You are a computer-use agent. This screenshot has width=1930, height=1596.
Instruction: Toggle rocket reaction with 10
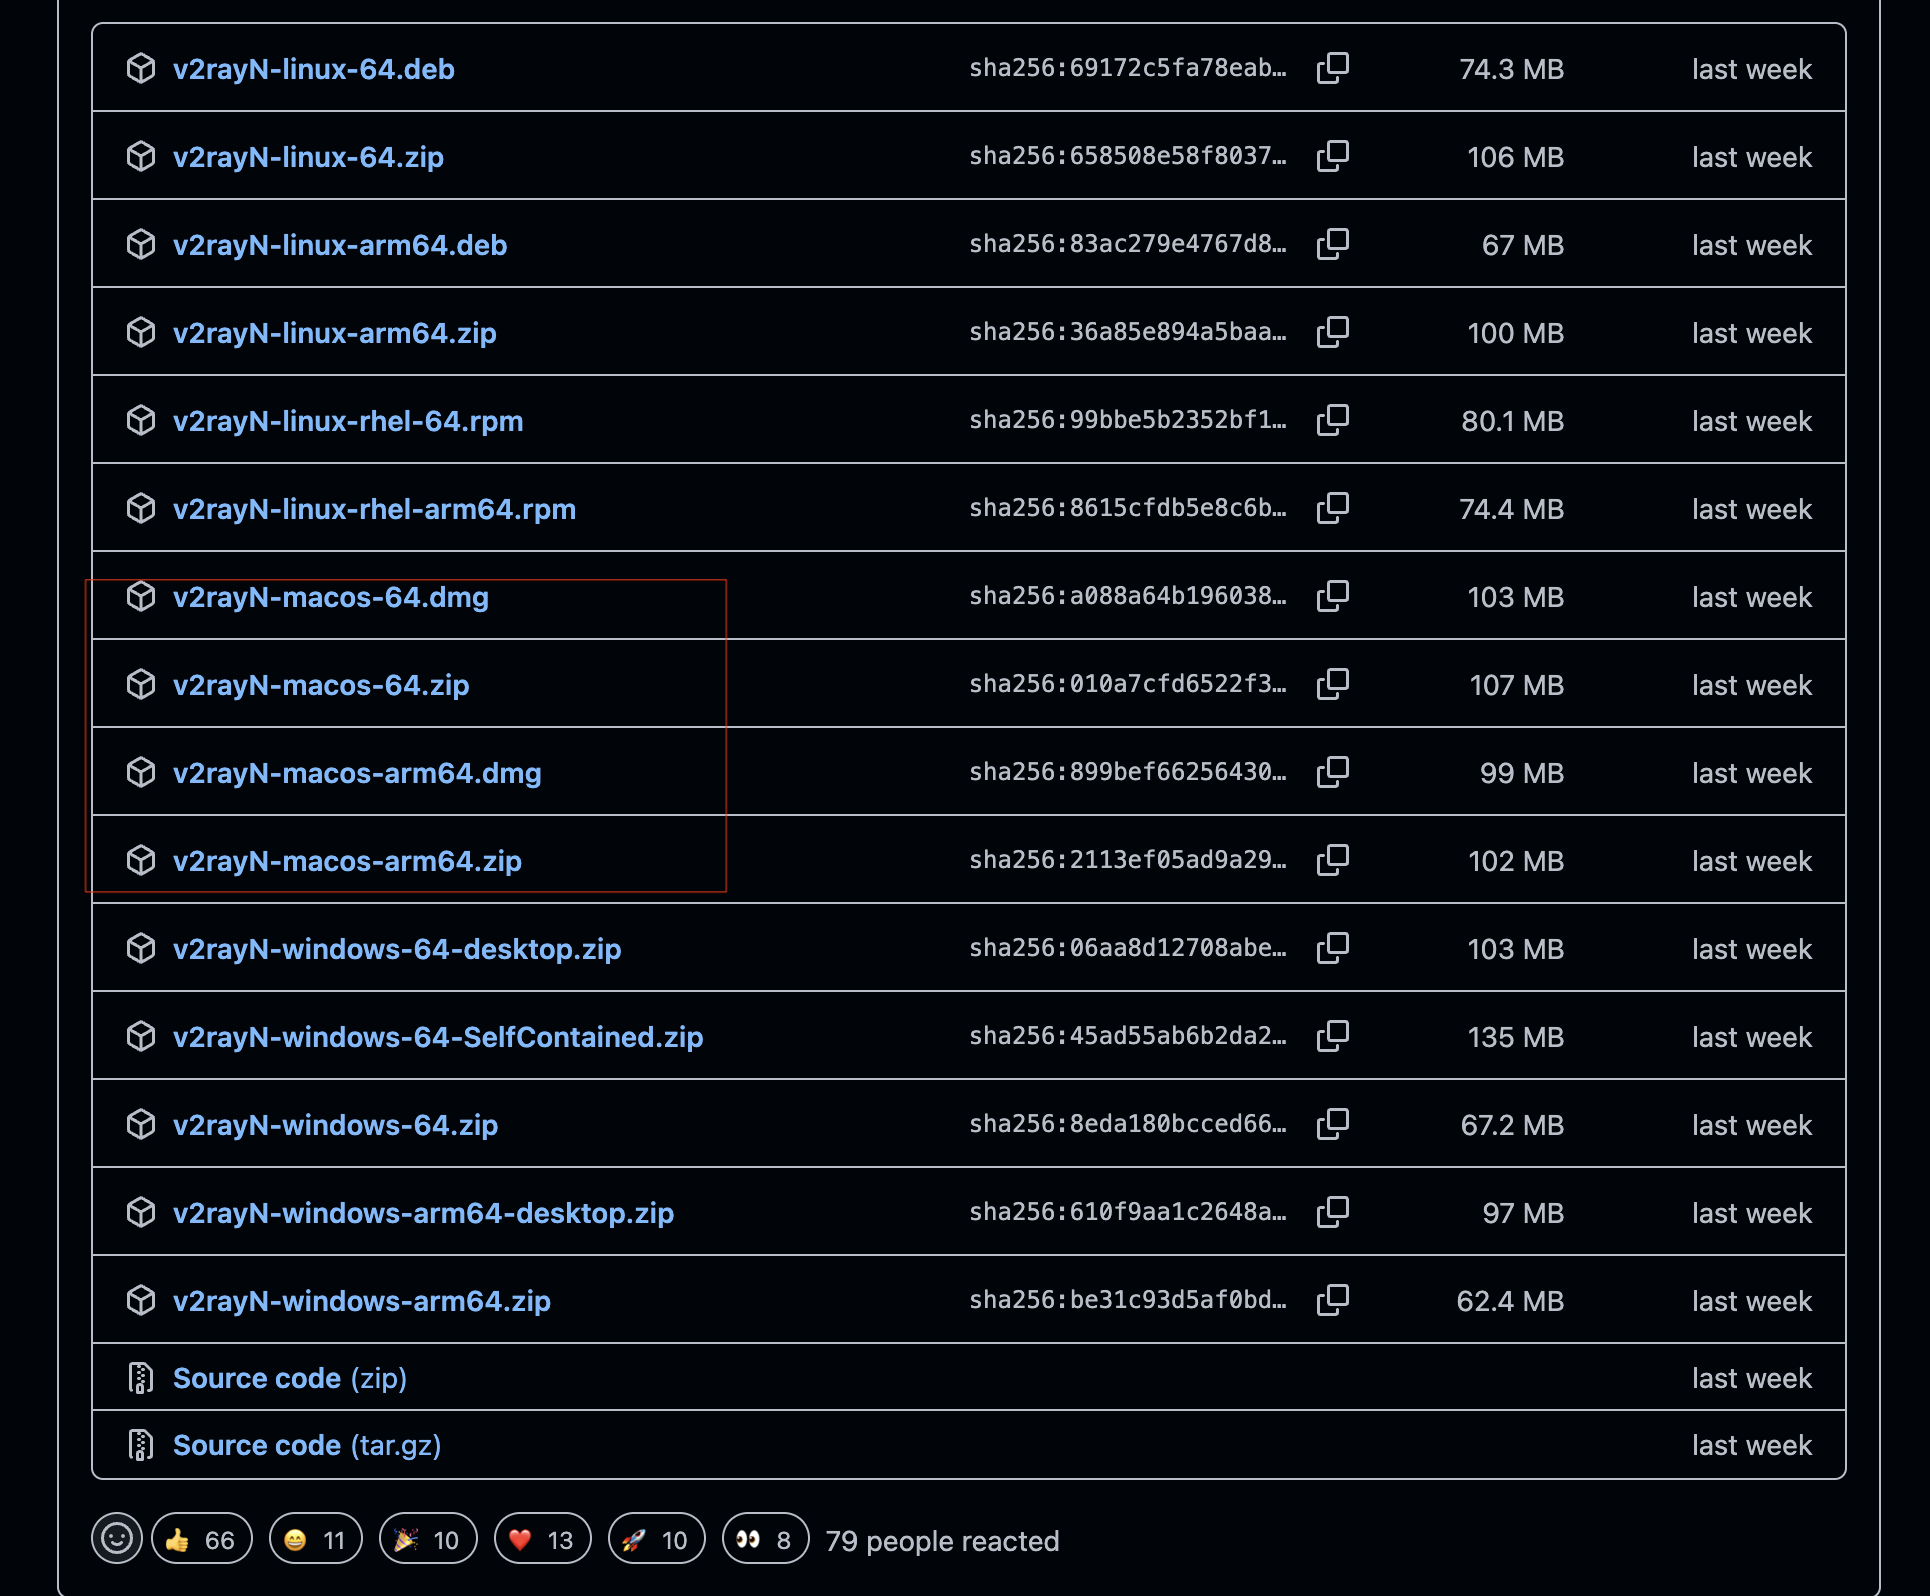(x=656, y=1540)
